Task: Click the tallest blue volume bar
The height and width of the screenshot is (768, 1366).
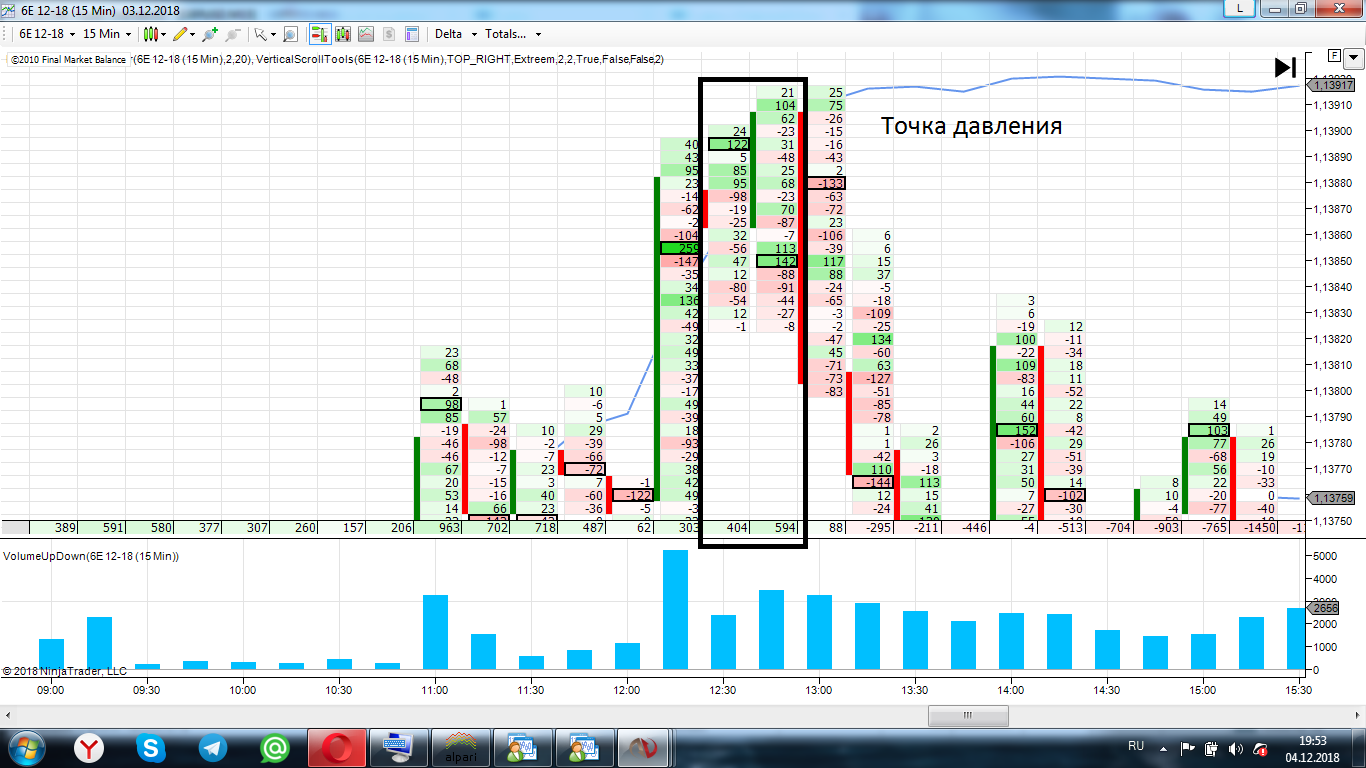Action: tap(675, 610)
